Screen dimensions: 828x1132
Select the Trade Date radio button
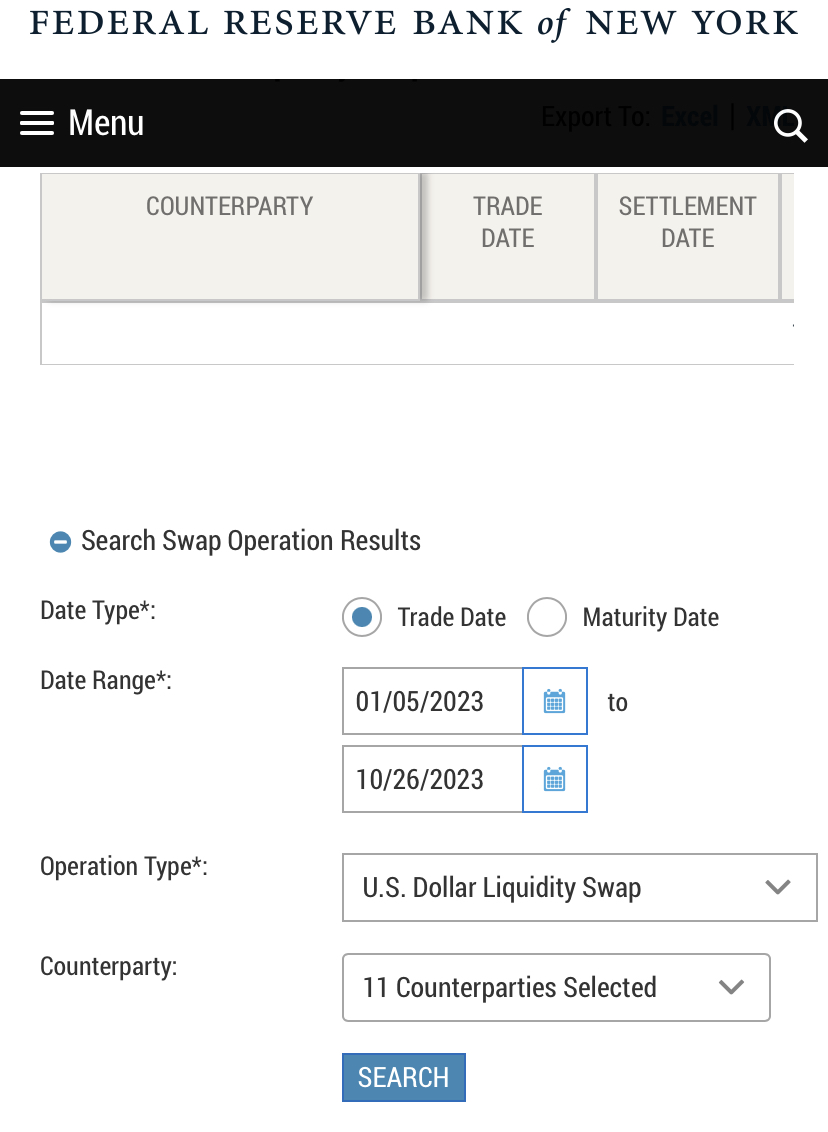362,617
